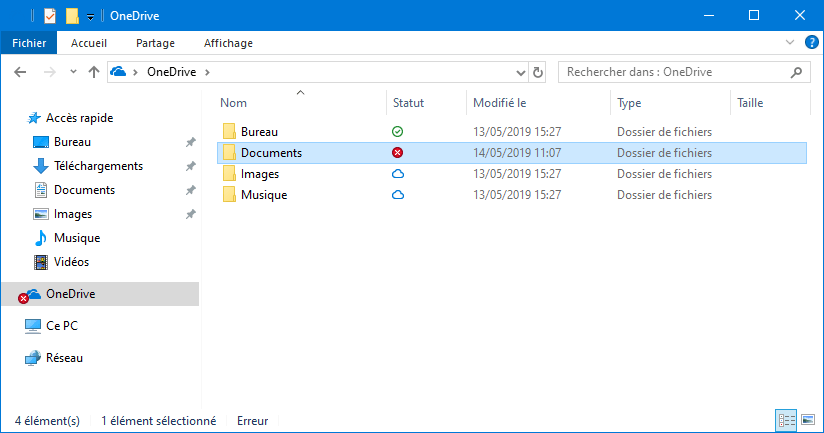Image resolution: width=824 pixels, height=433 pixels.
Task: Click the magnifier search icon
Action: click(x=796, y=73)
